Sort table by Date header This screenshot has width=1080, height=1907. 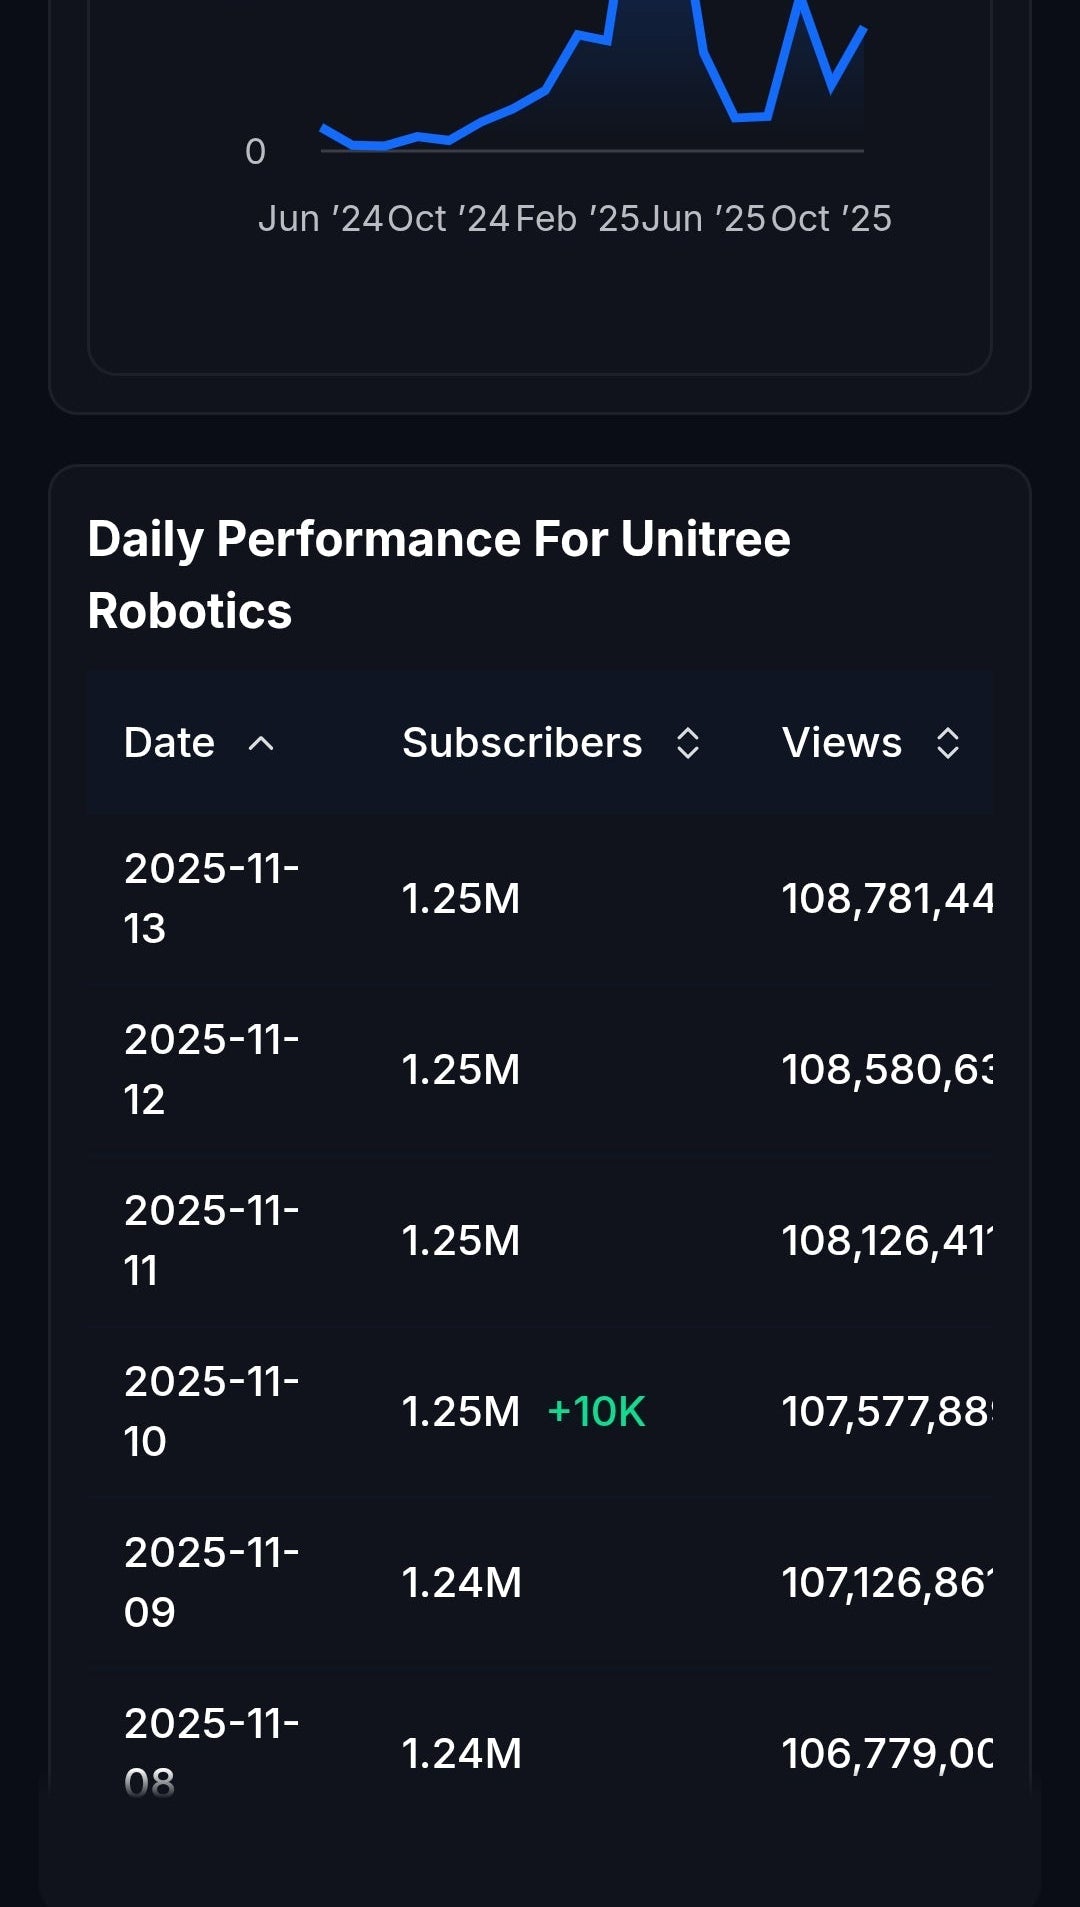click(x=170, y=743)
